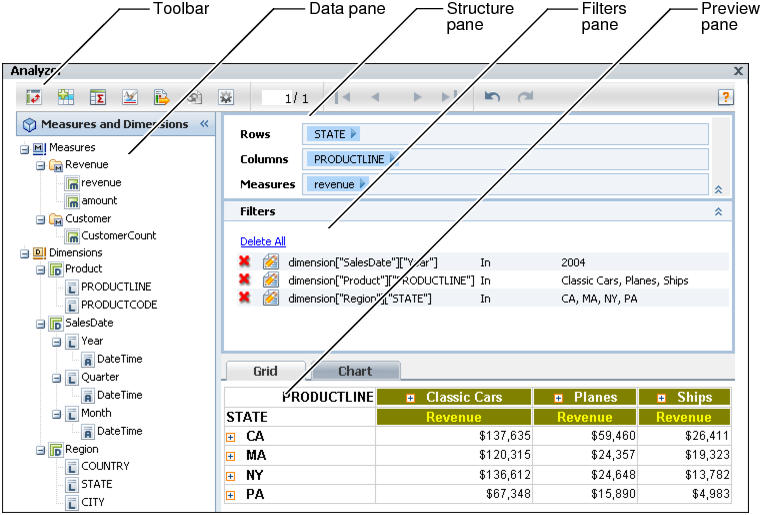Switch to the Chart tab

[x=355, y=371]
